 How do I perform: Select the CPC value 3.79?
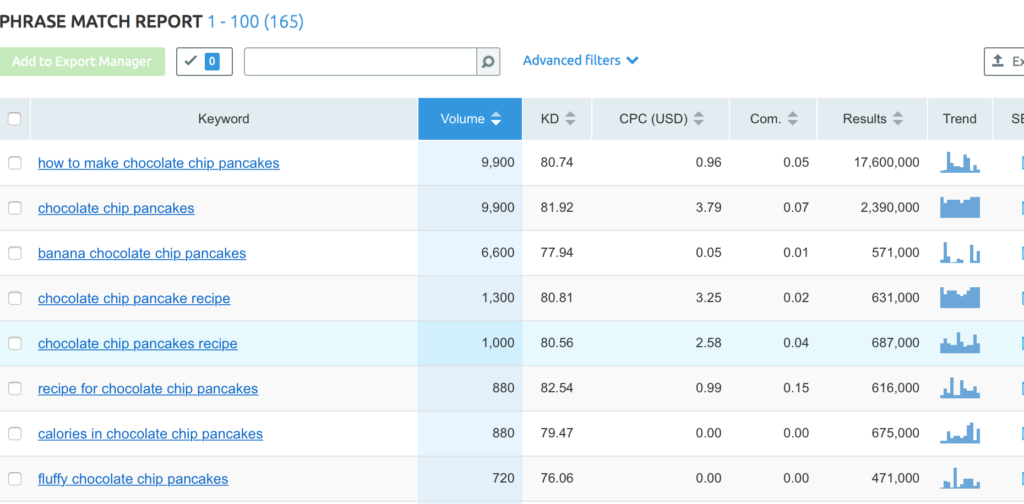(x=709, y=208)
